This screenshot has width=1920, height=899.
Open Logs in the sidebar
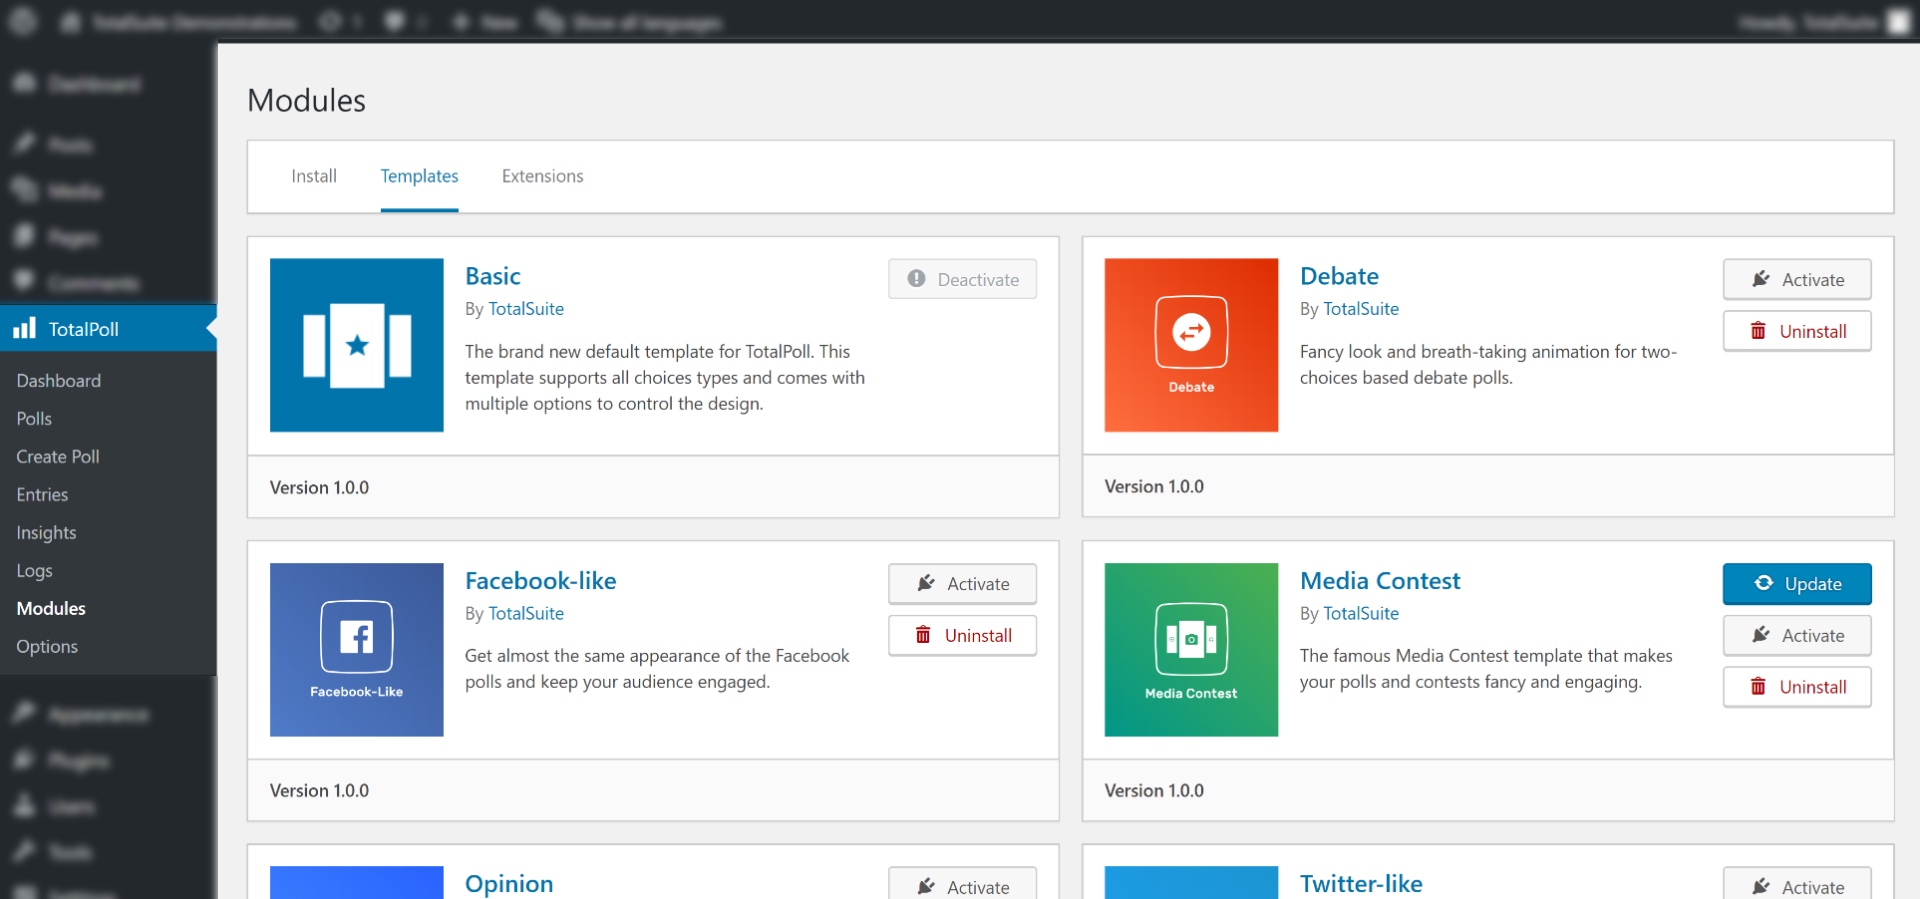[34, 571]
